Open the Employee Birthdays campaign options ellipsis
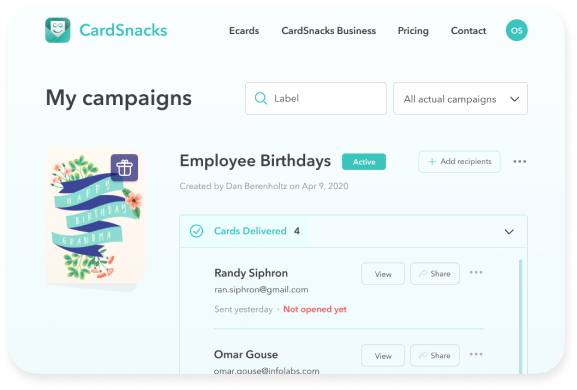This screenshot has height=390, width=577. [519, 162]
